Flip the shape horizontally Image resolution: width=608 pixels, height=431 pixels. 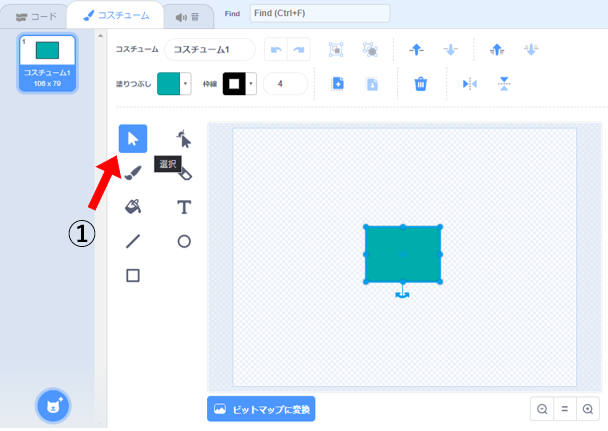coord(470,84)
